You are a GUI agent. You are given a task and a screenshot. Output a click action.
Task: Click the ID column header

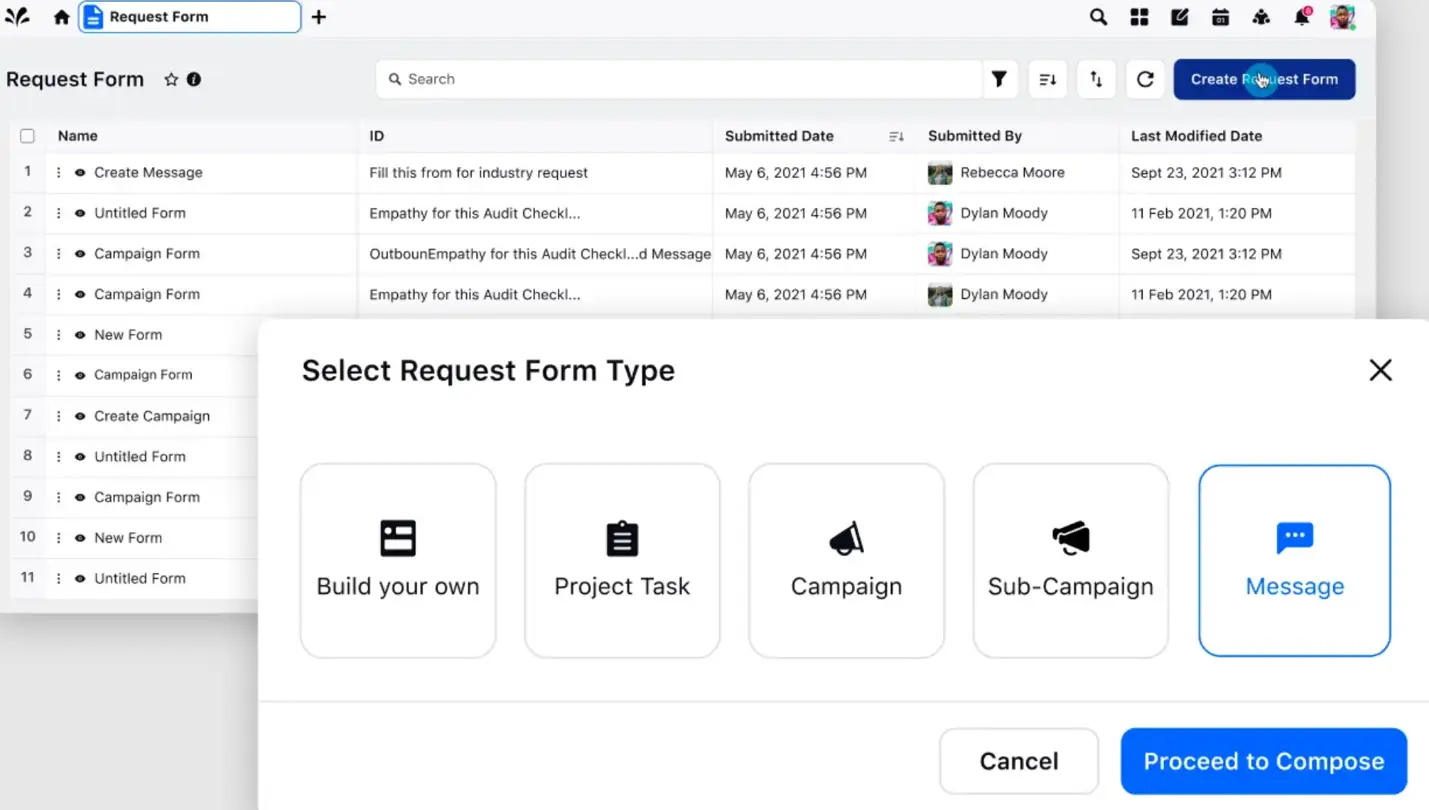point(376,136)
